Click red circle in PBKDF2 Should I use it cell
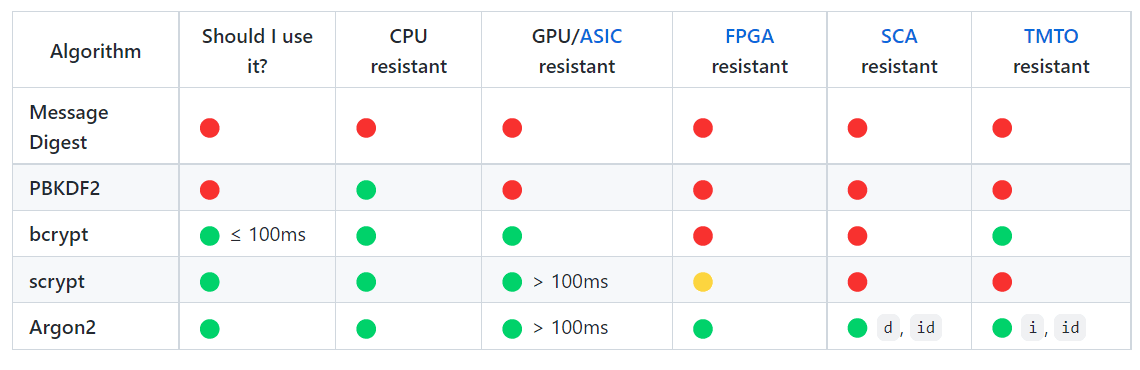The width and height of the screenshot is (1140, 370). point(209,190)
